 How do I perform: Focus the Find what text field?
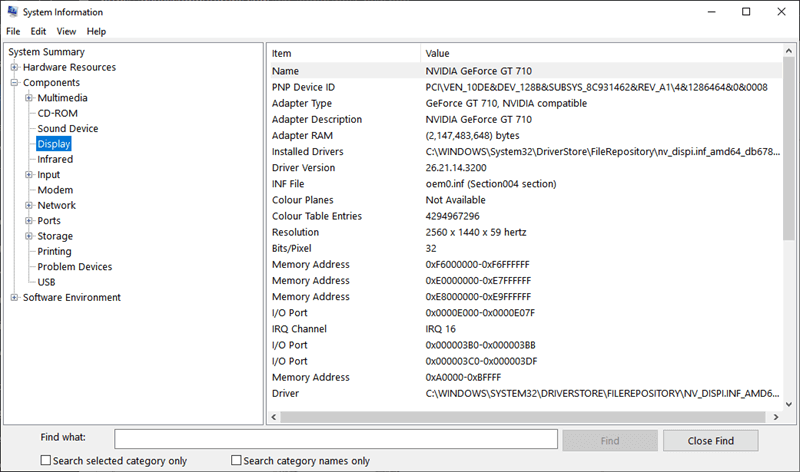336,439
